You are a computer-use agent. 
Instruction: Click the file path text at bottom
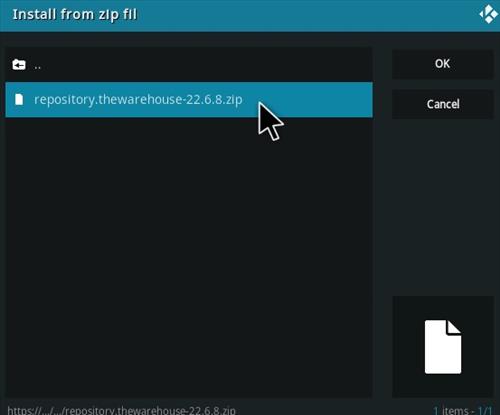(121, 410)
